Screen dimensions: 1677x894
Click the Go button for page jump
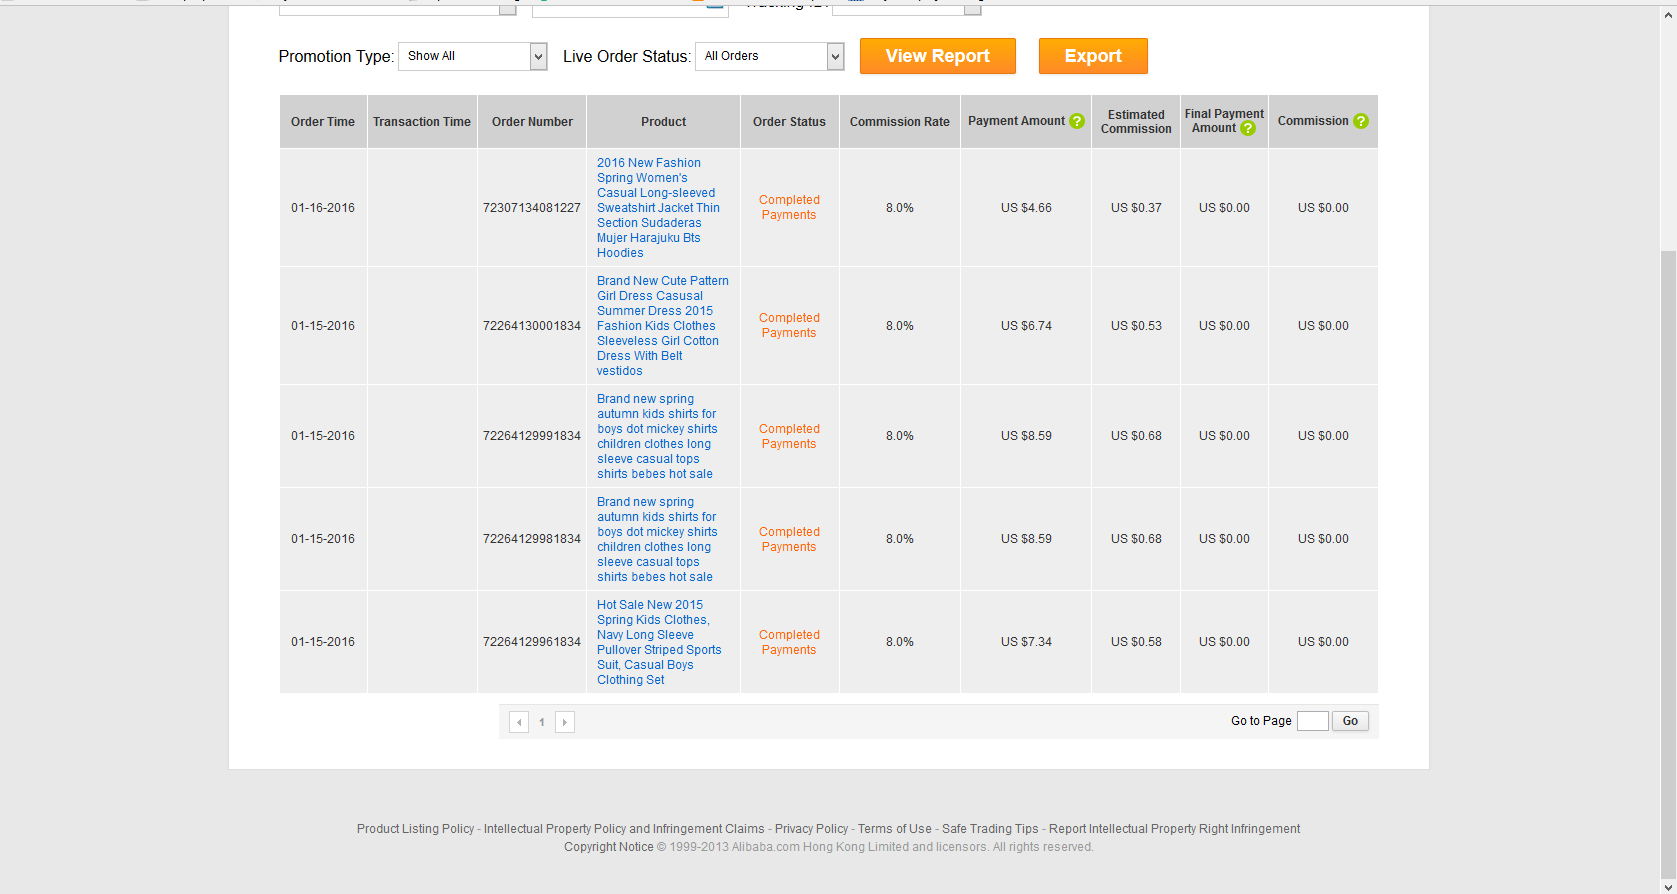pos(1350,721)
